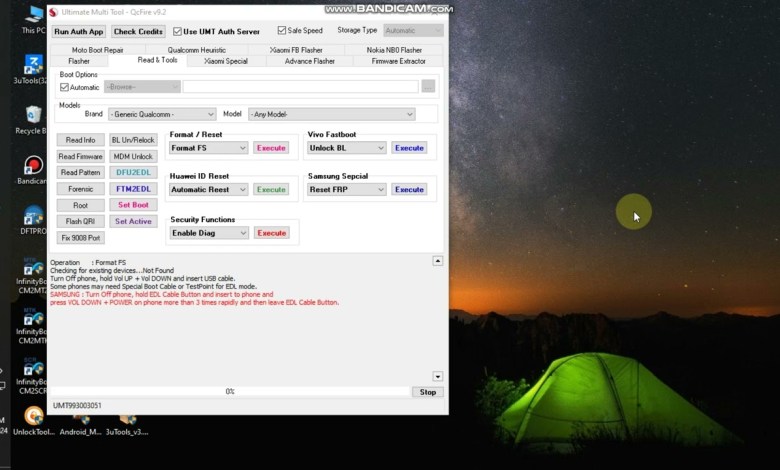Open the UnlockTool desktop icon

[x=33, y=418]
